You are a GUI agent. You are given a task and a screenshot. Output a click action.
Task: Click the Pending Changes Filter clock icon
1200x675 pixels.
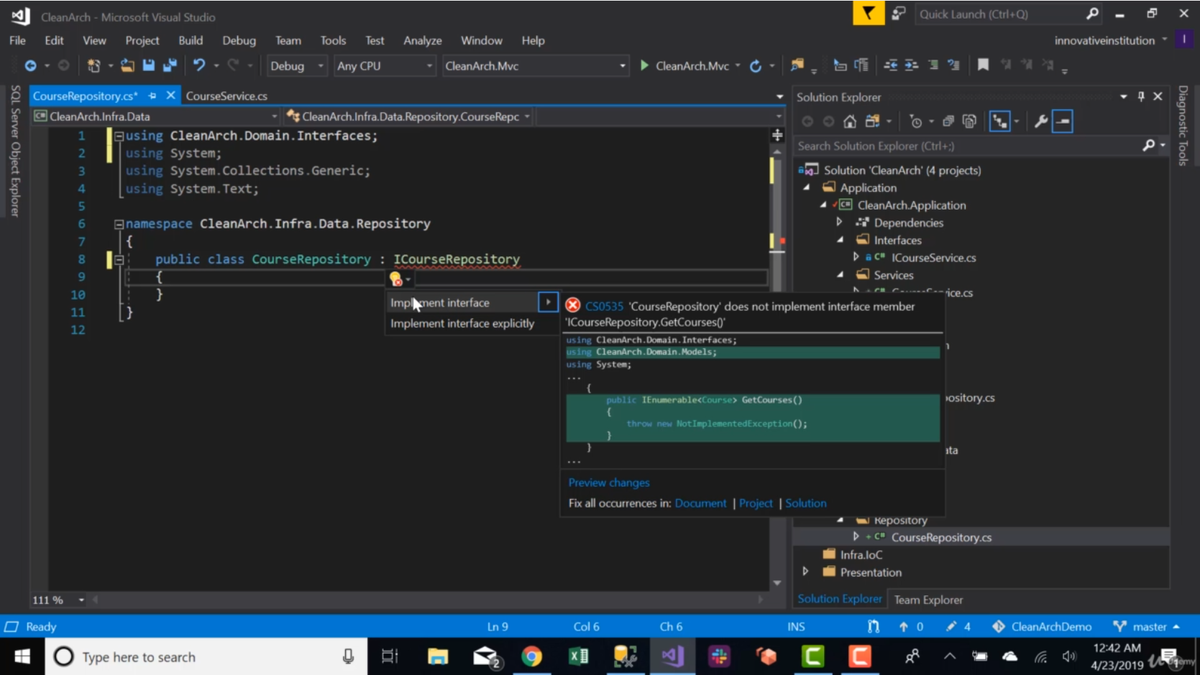click(x=916, y=122)
